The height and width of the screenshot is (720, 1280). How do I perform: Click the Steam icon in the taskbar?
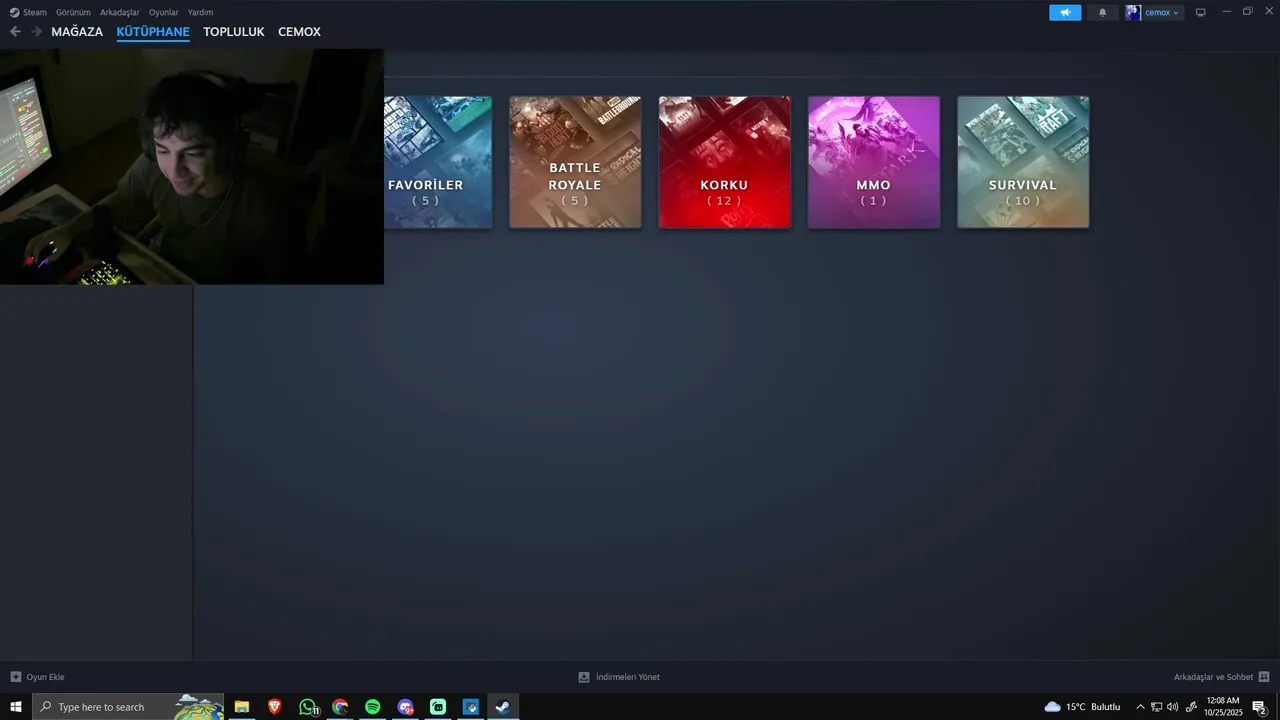click(x=503, y=707)
